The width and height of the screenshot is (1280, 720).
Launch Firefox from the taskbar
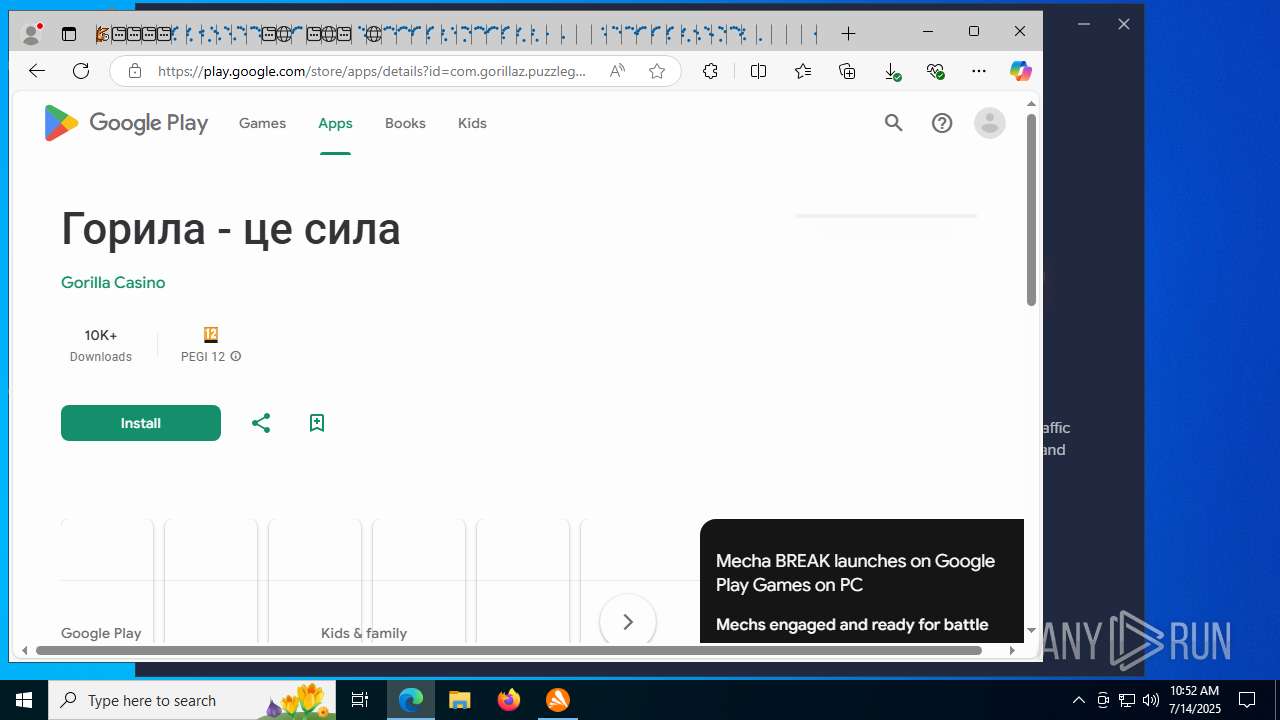click(x=509, y=700)
